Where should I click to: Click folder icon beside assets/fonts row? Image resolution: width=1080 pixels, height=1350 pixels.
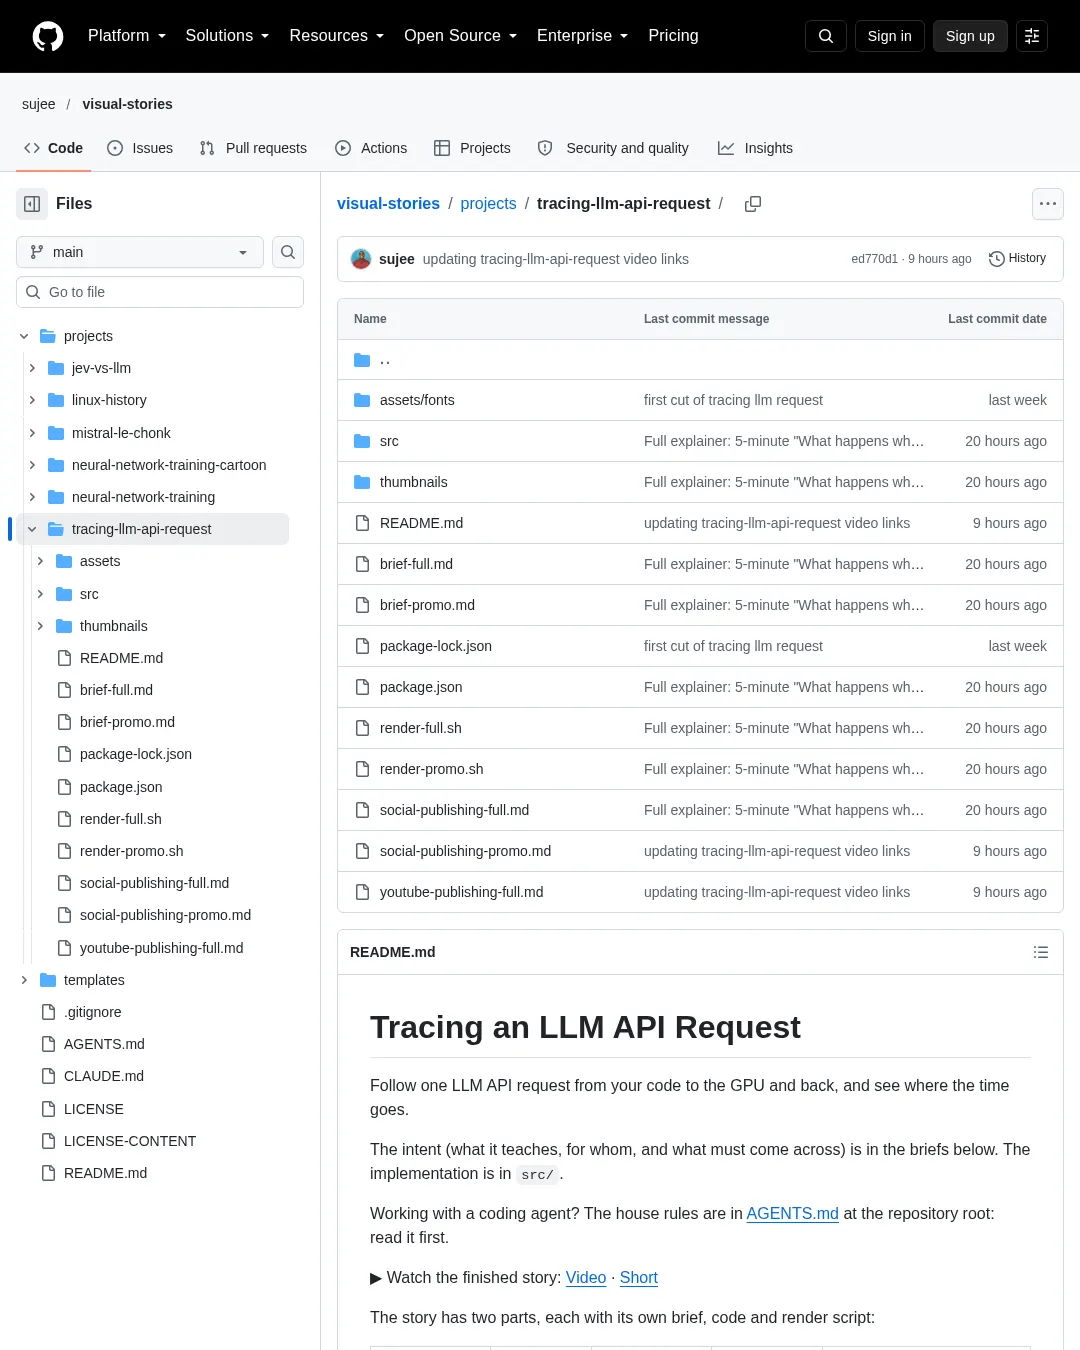click(x=362, y=400)
